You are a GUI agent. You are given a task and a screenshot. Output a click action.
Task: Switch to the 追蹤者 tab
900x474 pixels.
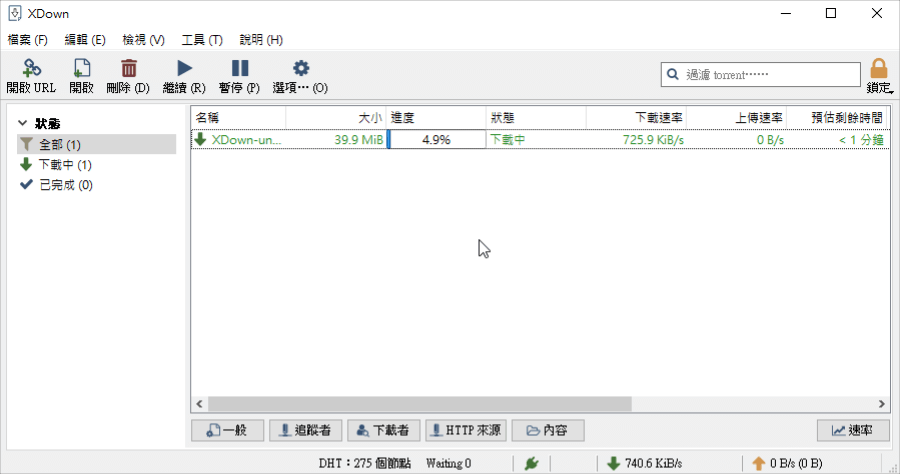tap(305, 430)
